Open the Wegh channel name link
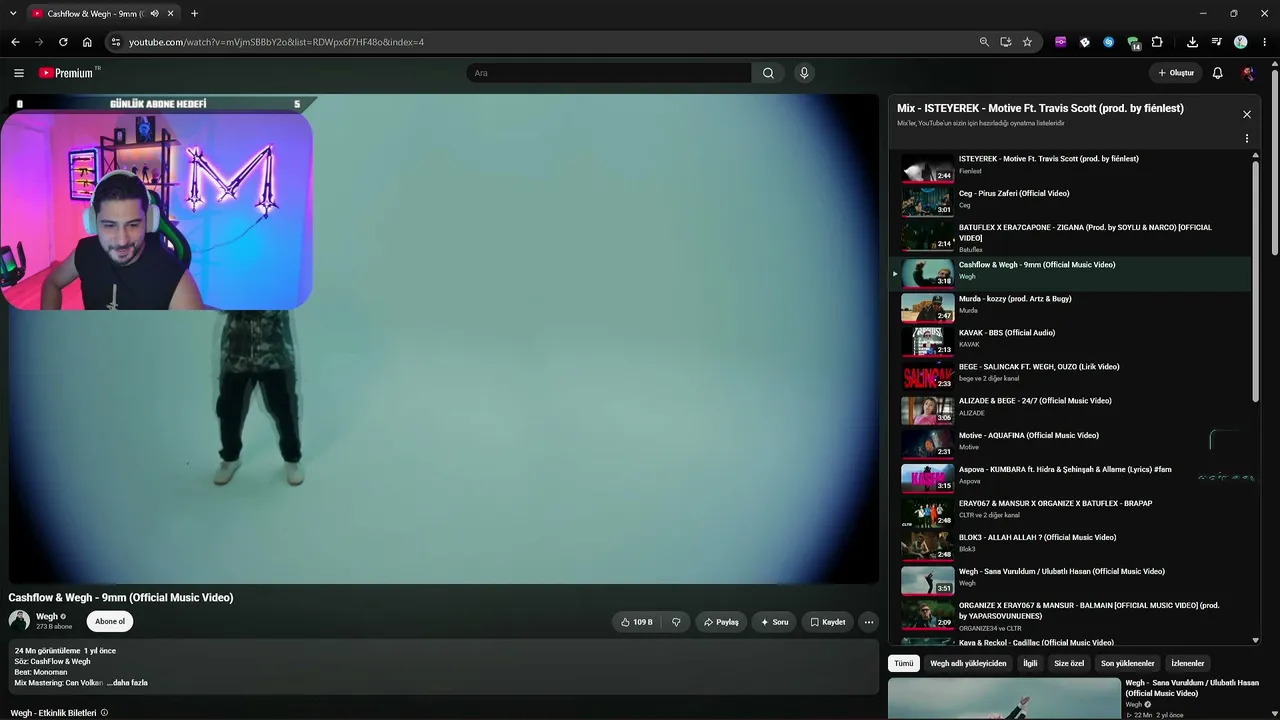This screenshot has width=1280, height=720. coord(47,617)
